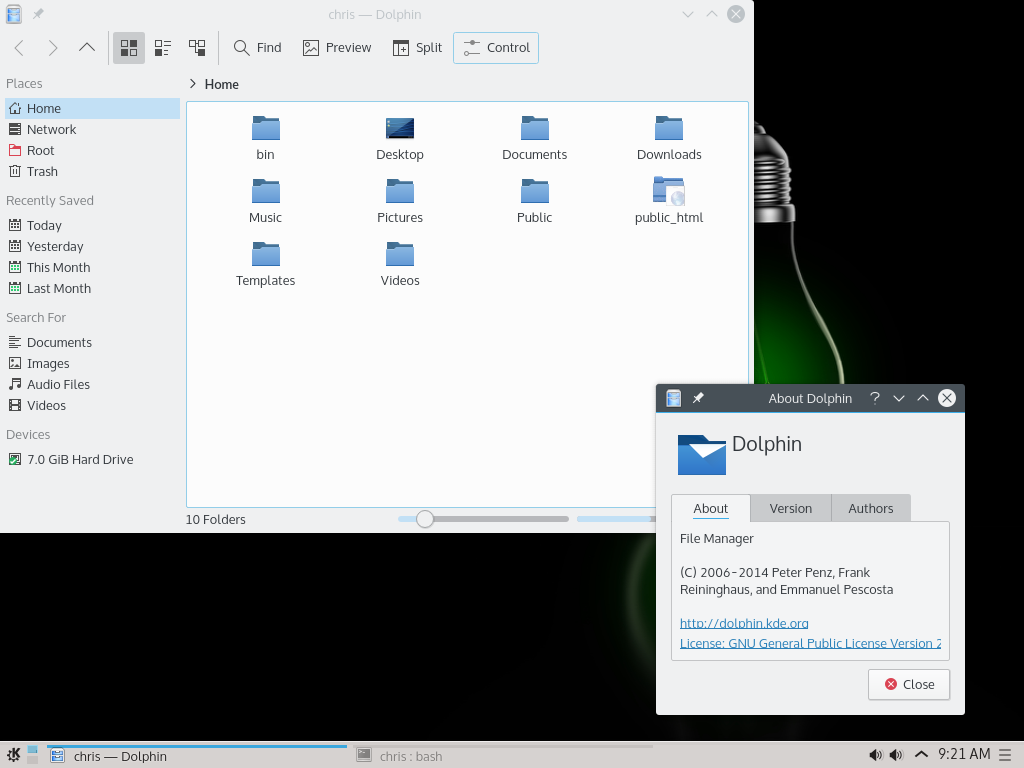This screenshot has height=768, width=1024.
Task: Search for Documents in sidebar
Action: [92, 342]
